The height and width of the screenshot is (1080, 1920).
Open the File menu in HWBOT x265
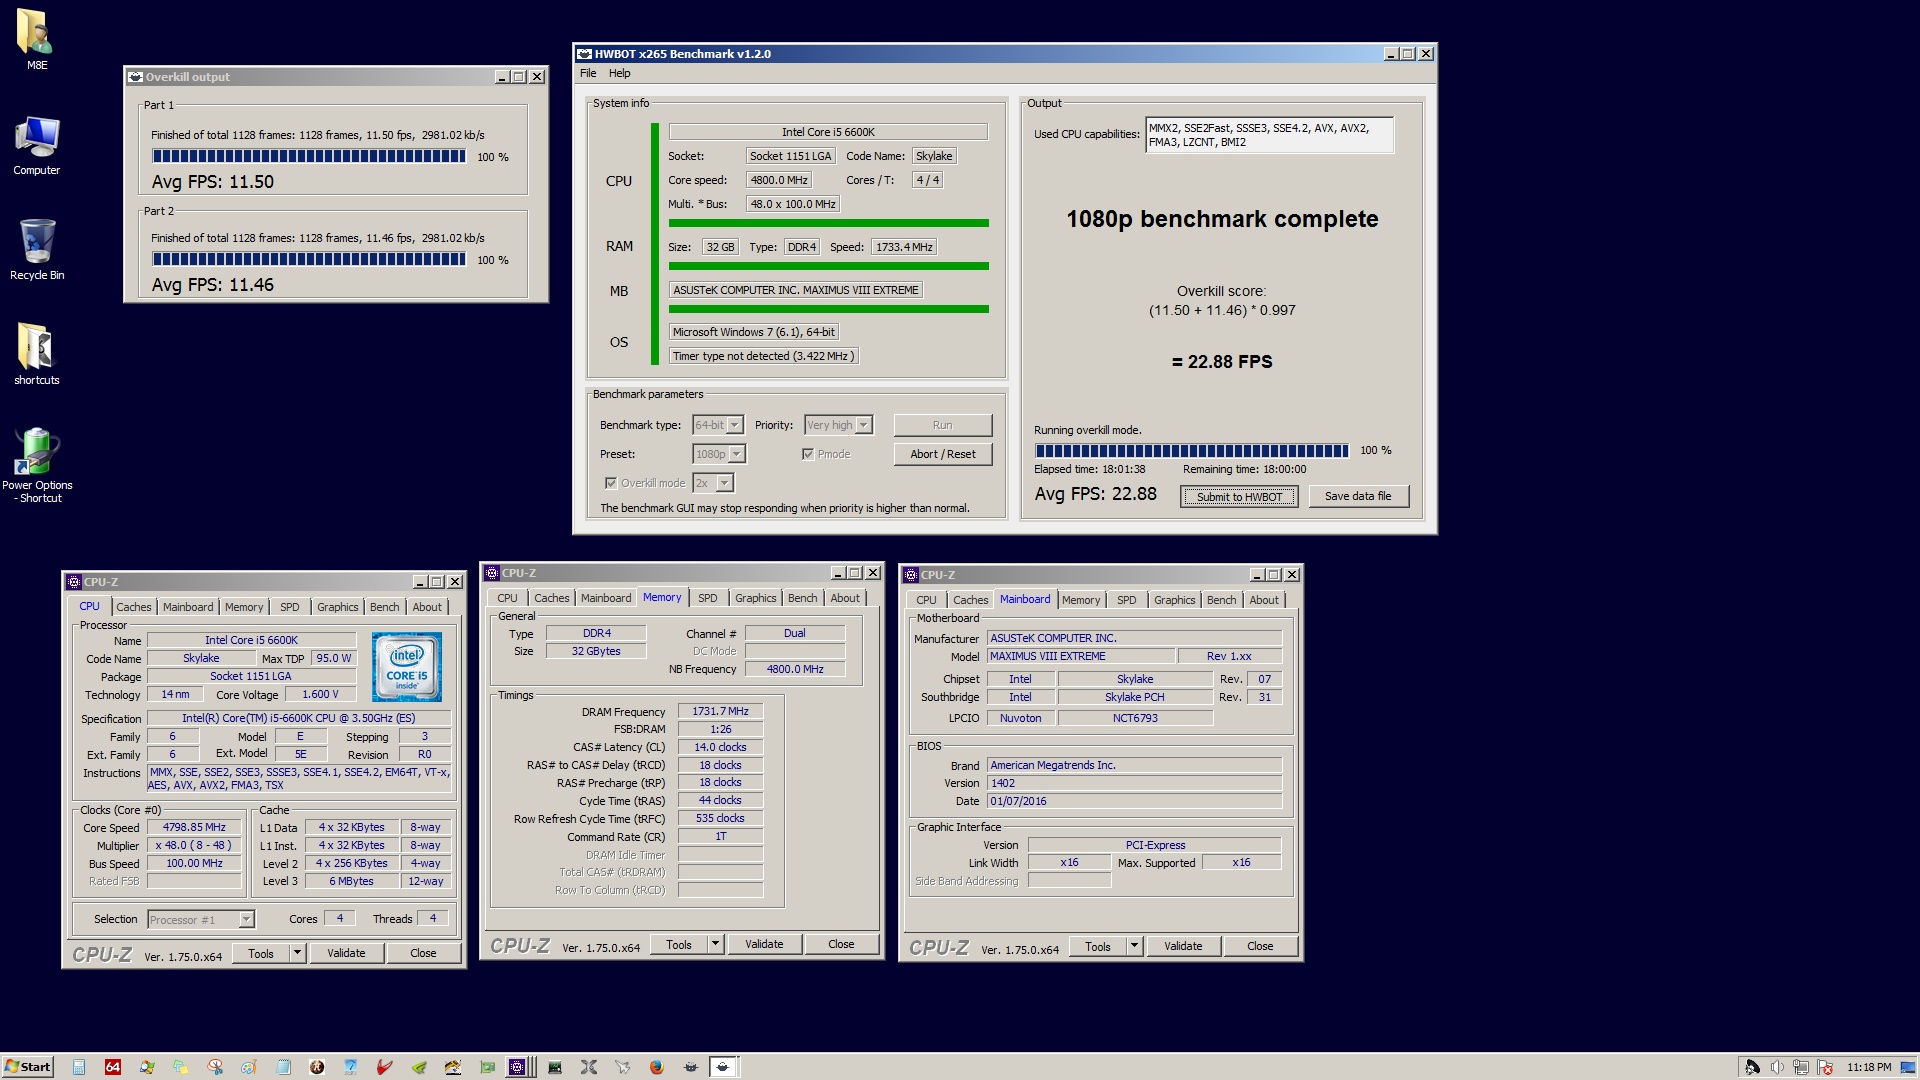588,73
